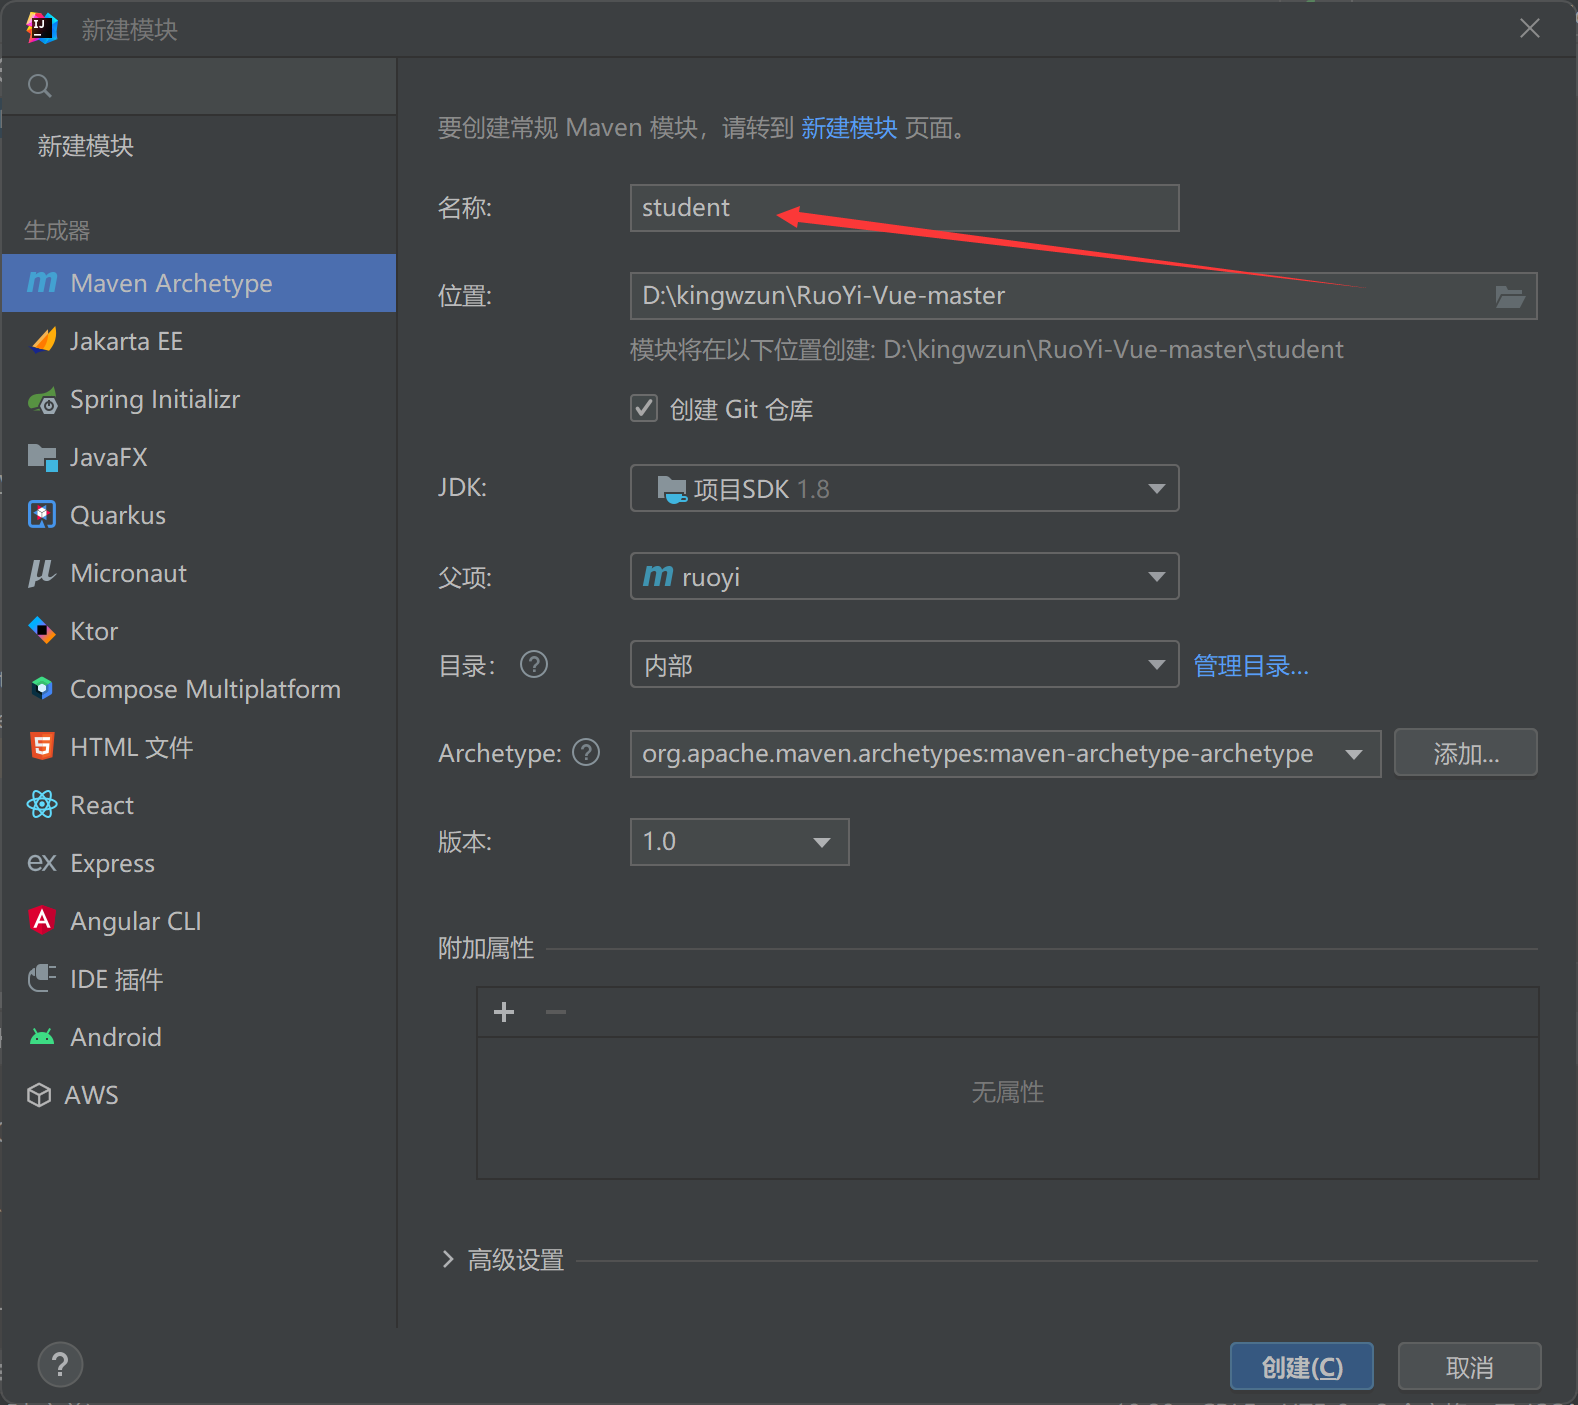Select the Angular CLI generator label
1578x1405 pixels.
(x=136, y=921)
